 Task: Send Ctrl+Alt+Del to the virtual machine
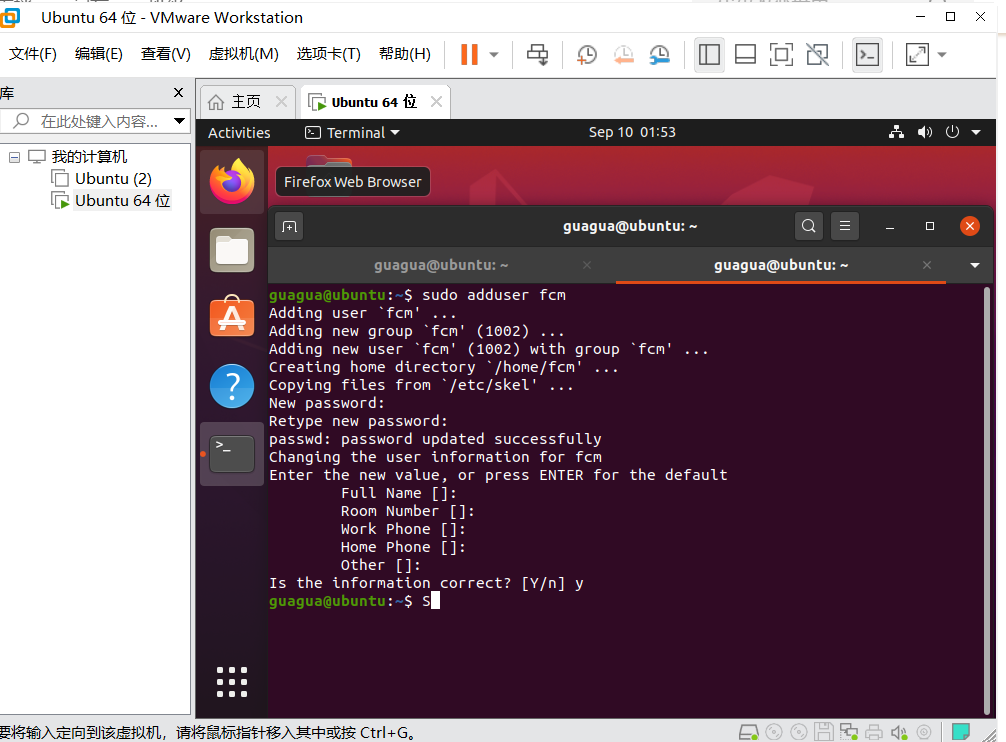pyautogui.click(x=538, y=55)
